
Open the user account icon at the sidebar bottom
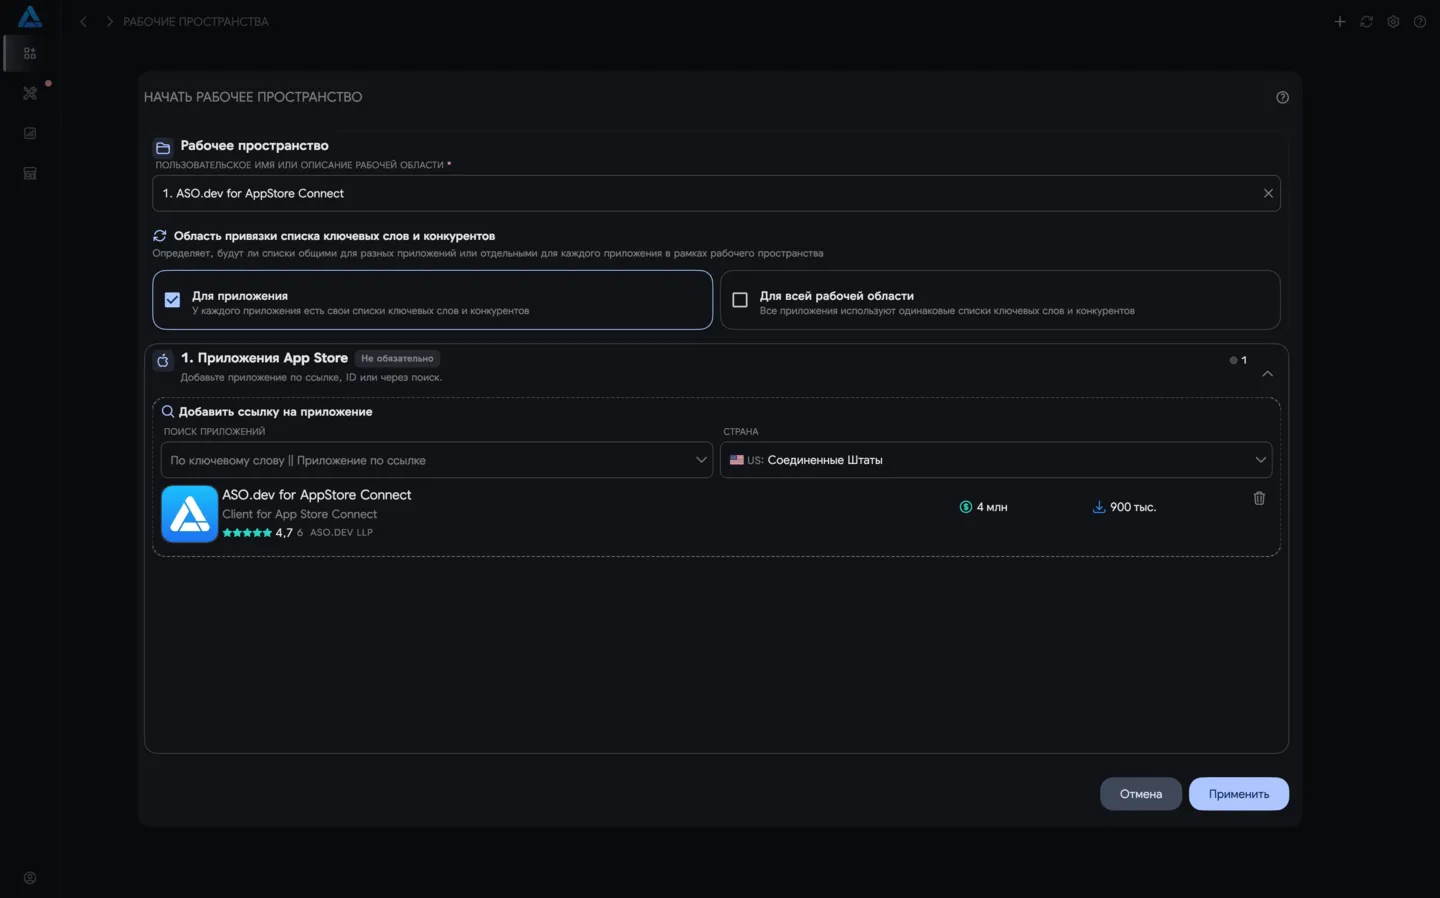30,878
